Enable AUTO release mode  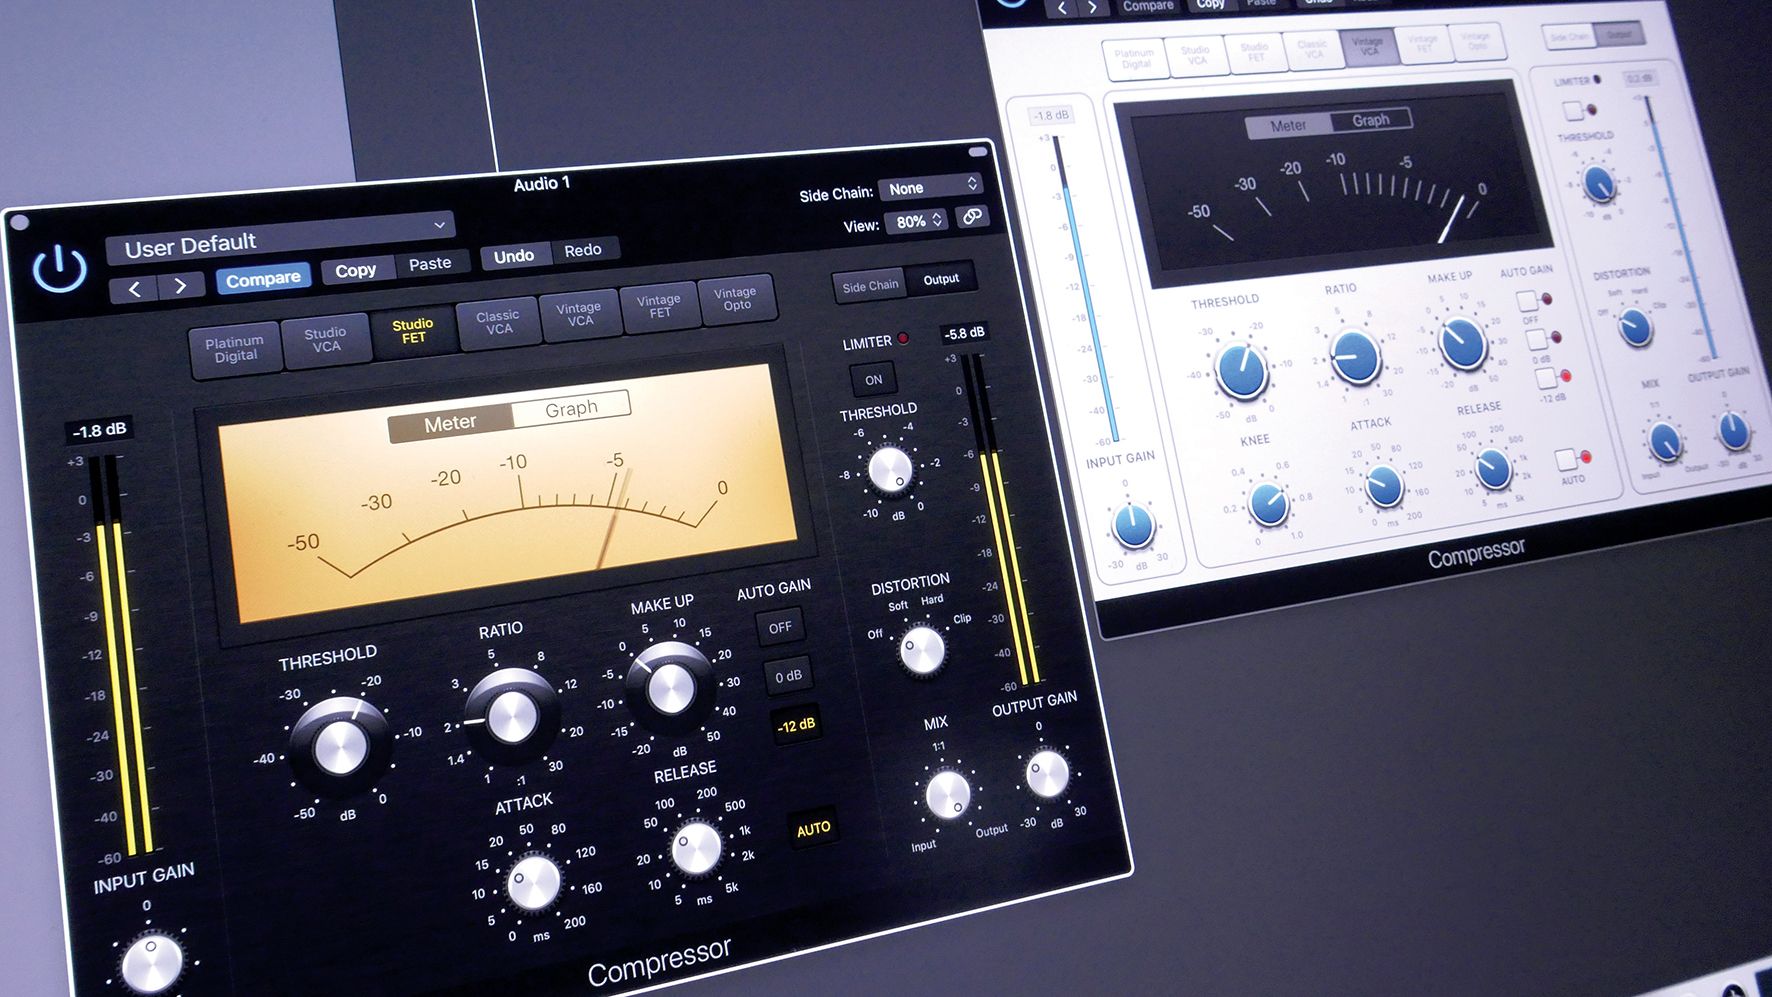click(x=814, y=826)
